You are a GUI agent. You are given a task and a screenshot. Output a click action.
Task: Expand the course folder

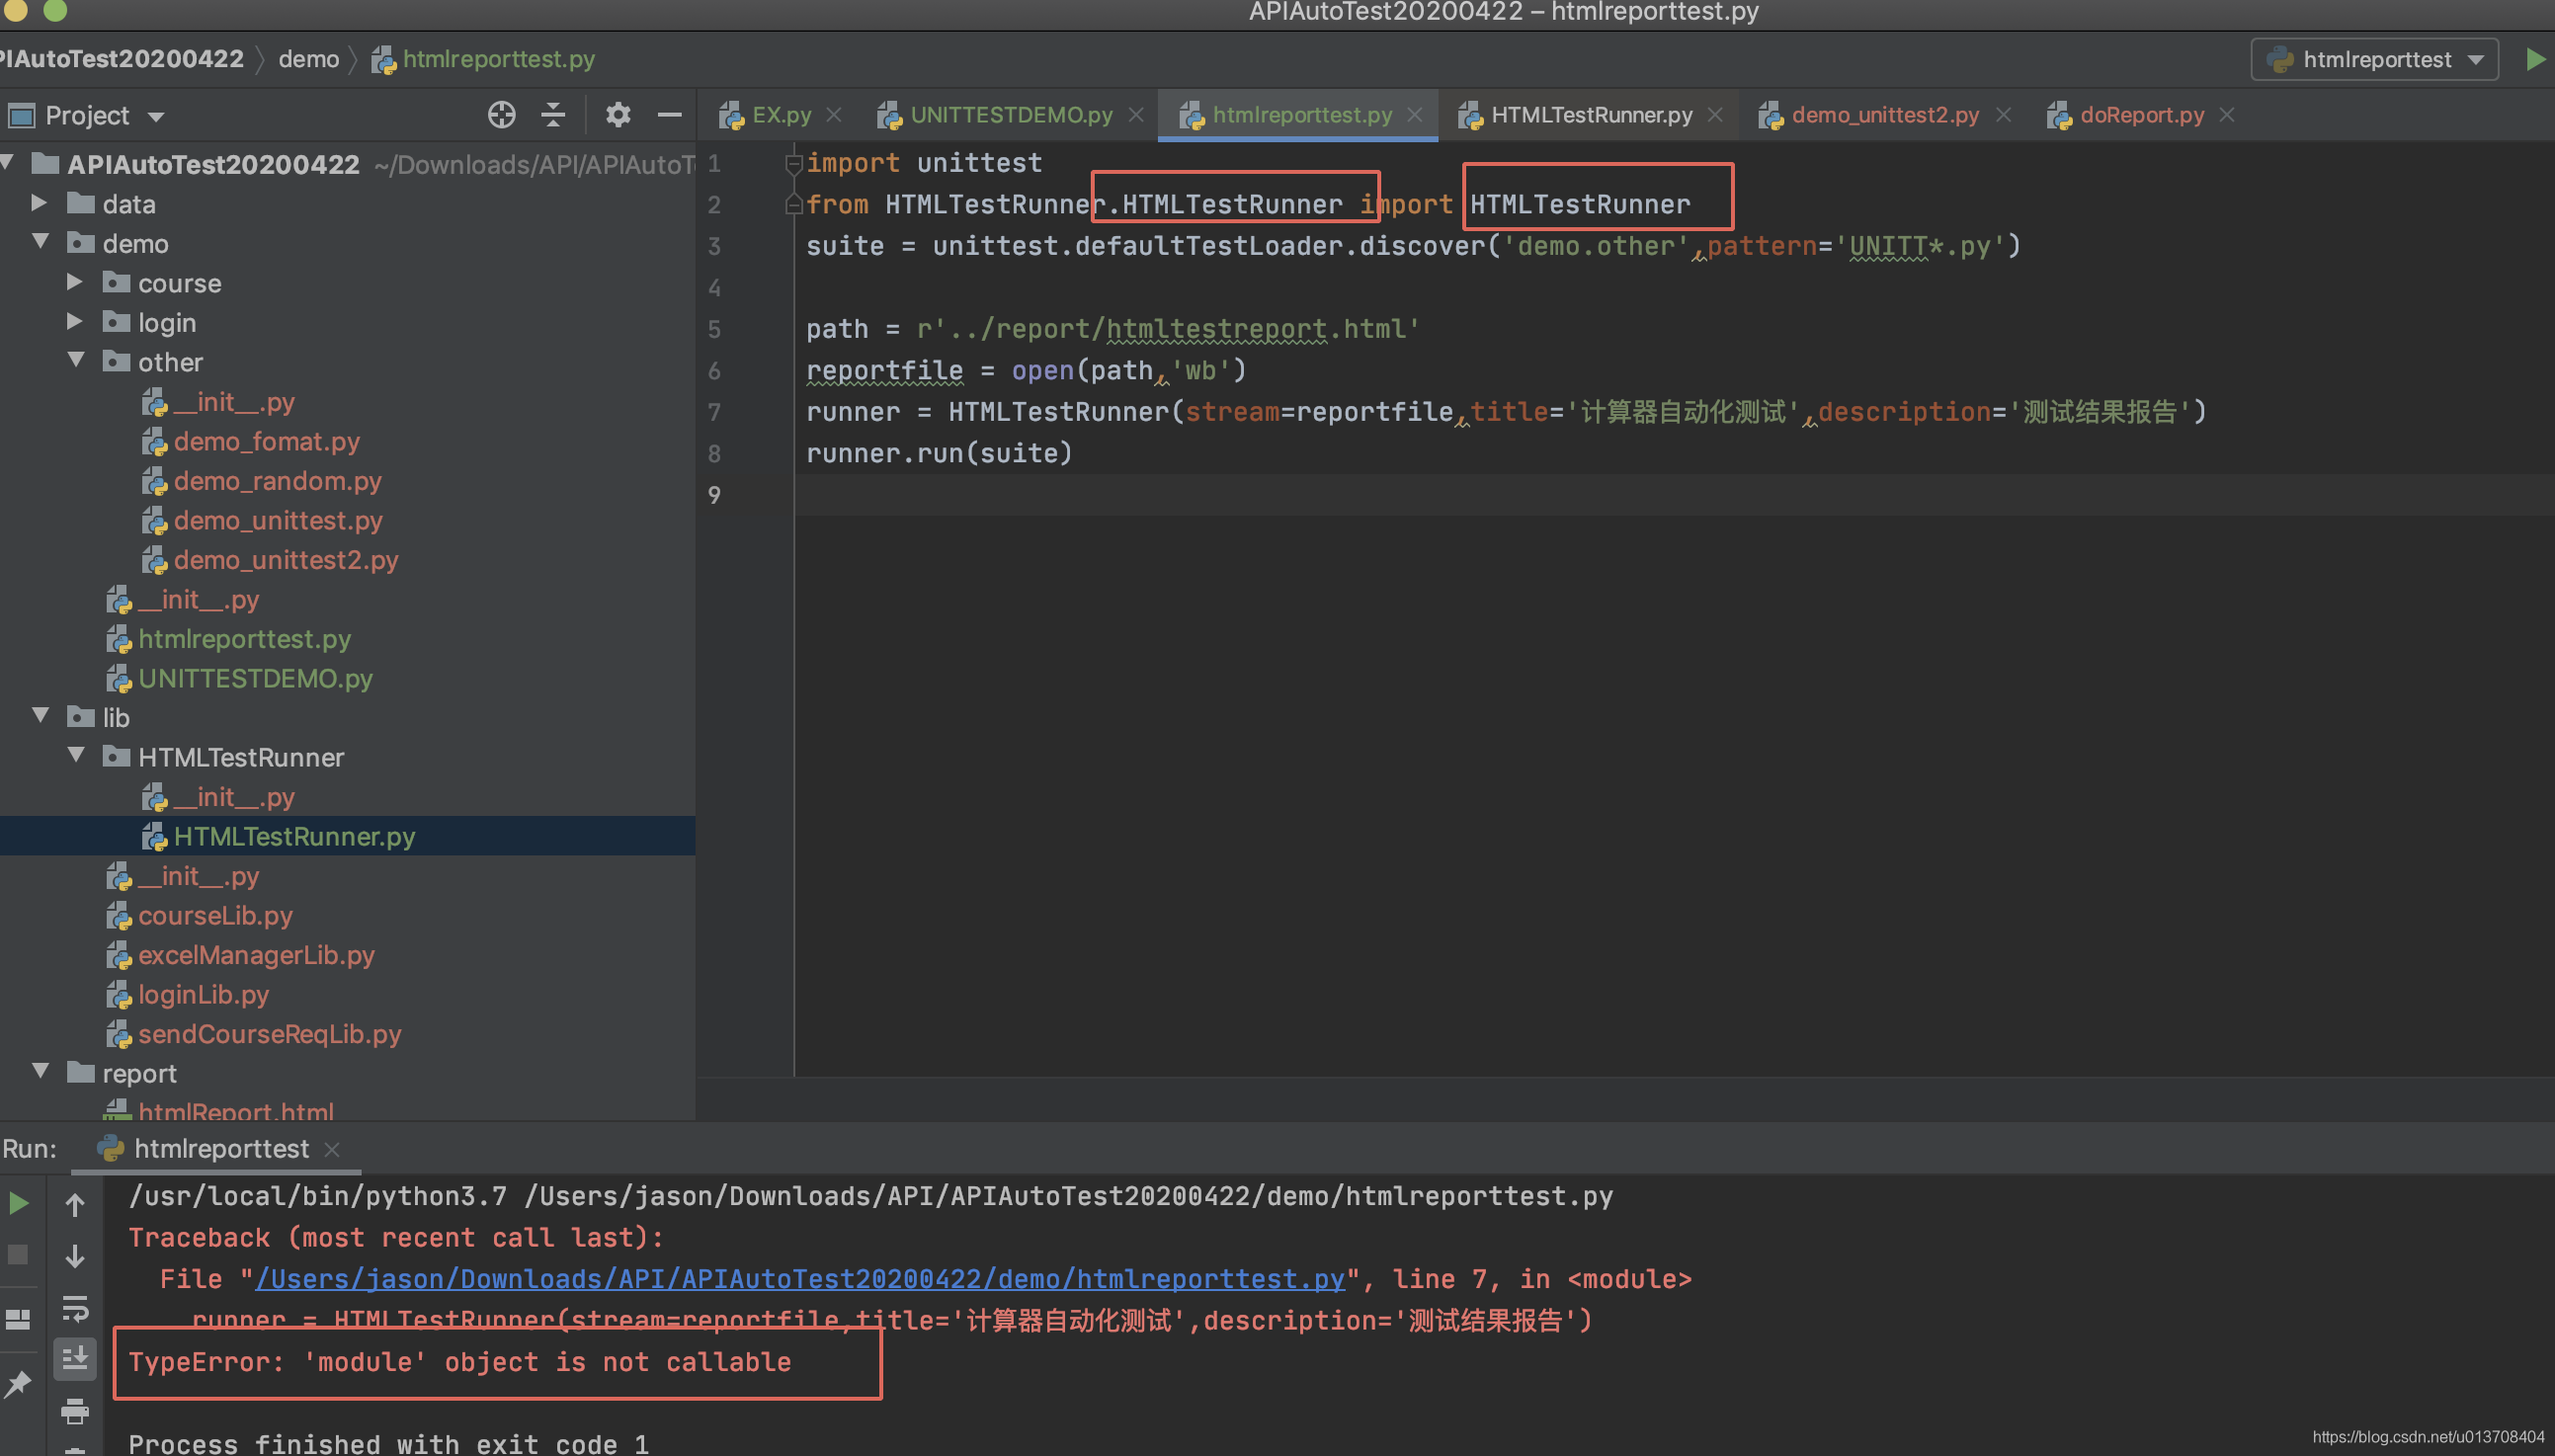(73, 282)
